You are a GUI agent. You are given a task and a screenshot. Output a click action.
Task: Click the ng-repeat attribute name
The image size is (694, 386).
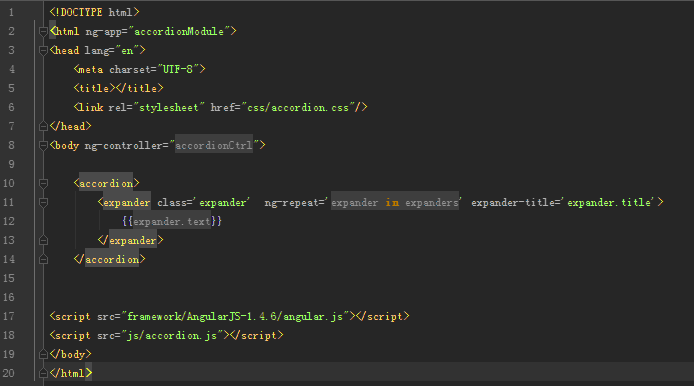click(291, 202)
